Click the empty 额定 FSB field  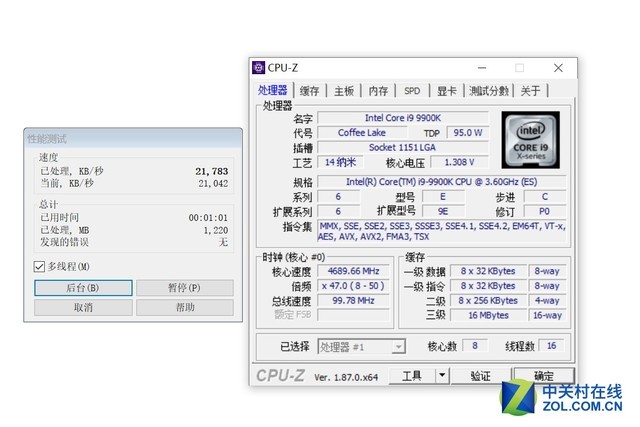click(x=353, y=315)
